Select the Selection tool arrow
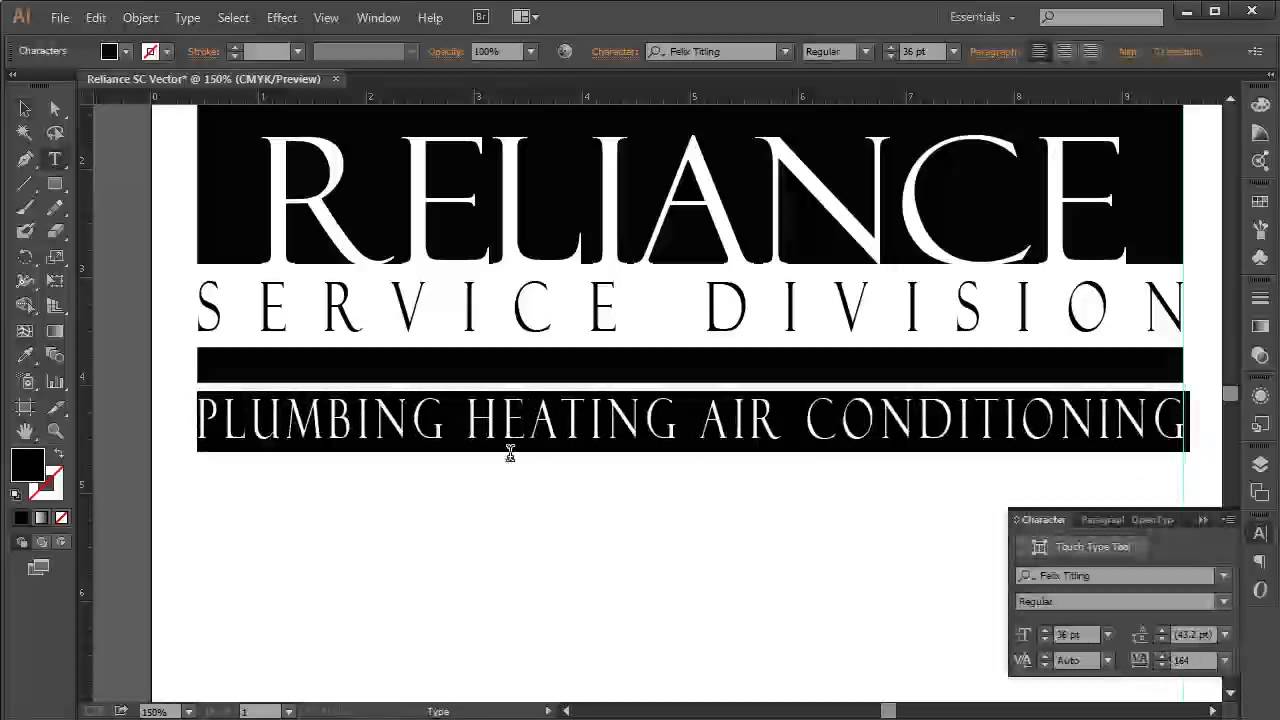This screenshot has height=720, width=1280. [25, 108]
